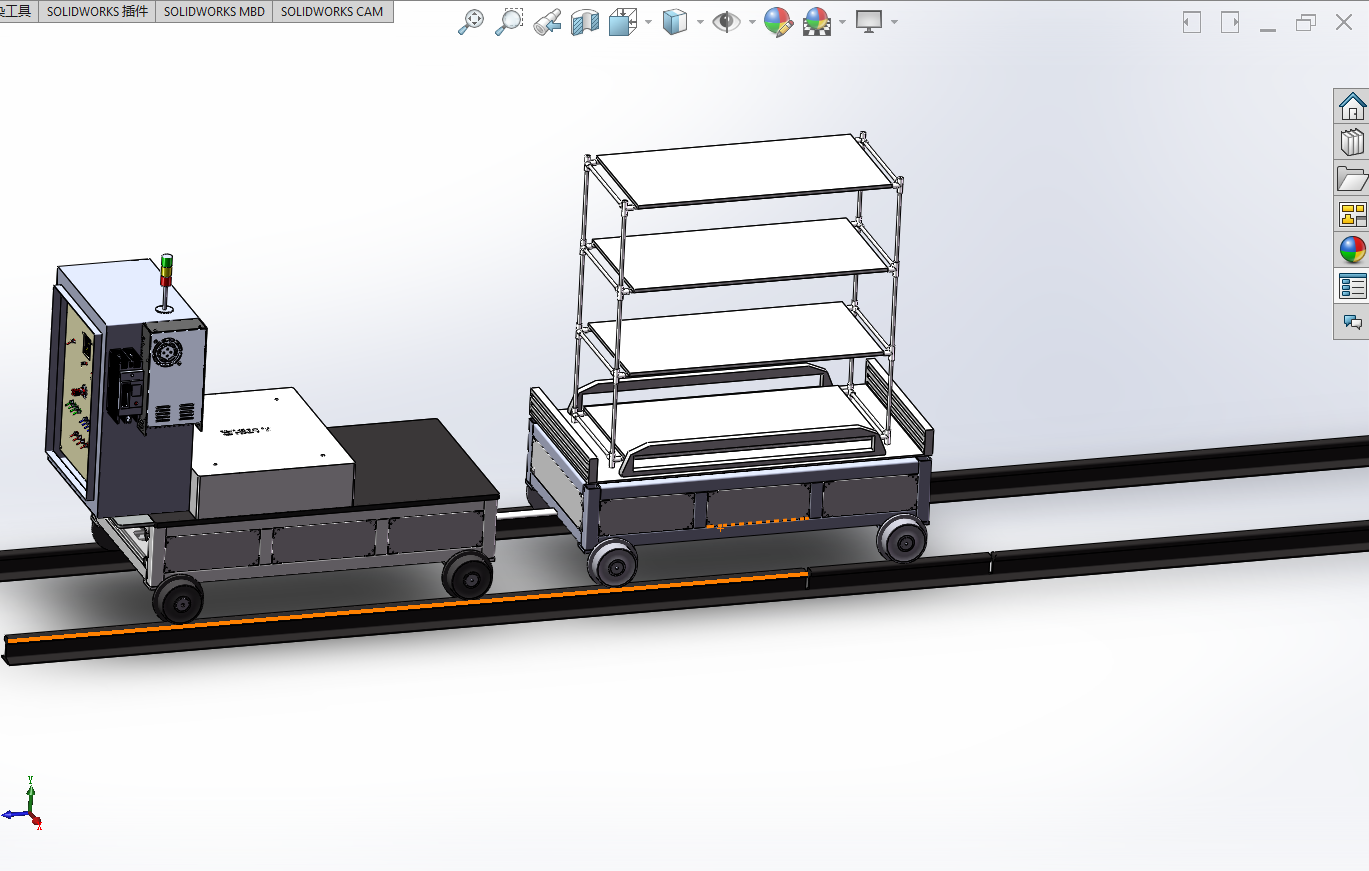The height and width of the screenshot is (871, 1369).
Task: Expand the Display Style dropdown arrow
Action: (x=699, y=22)
